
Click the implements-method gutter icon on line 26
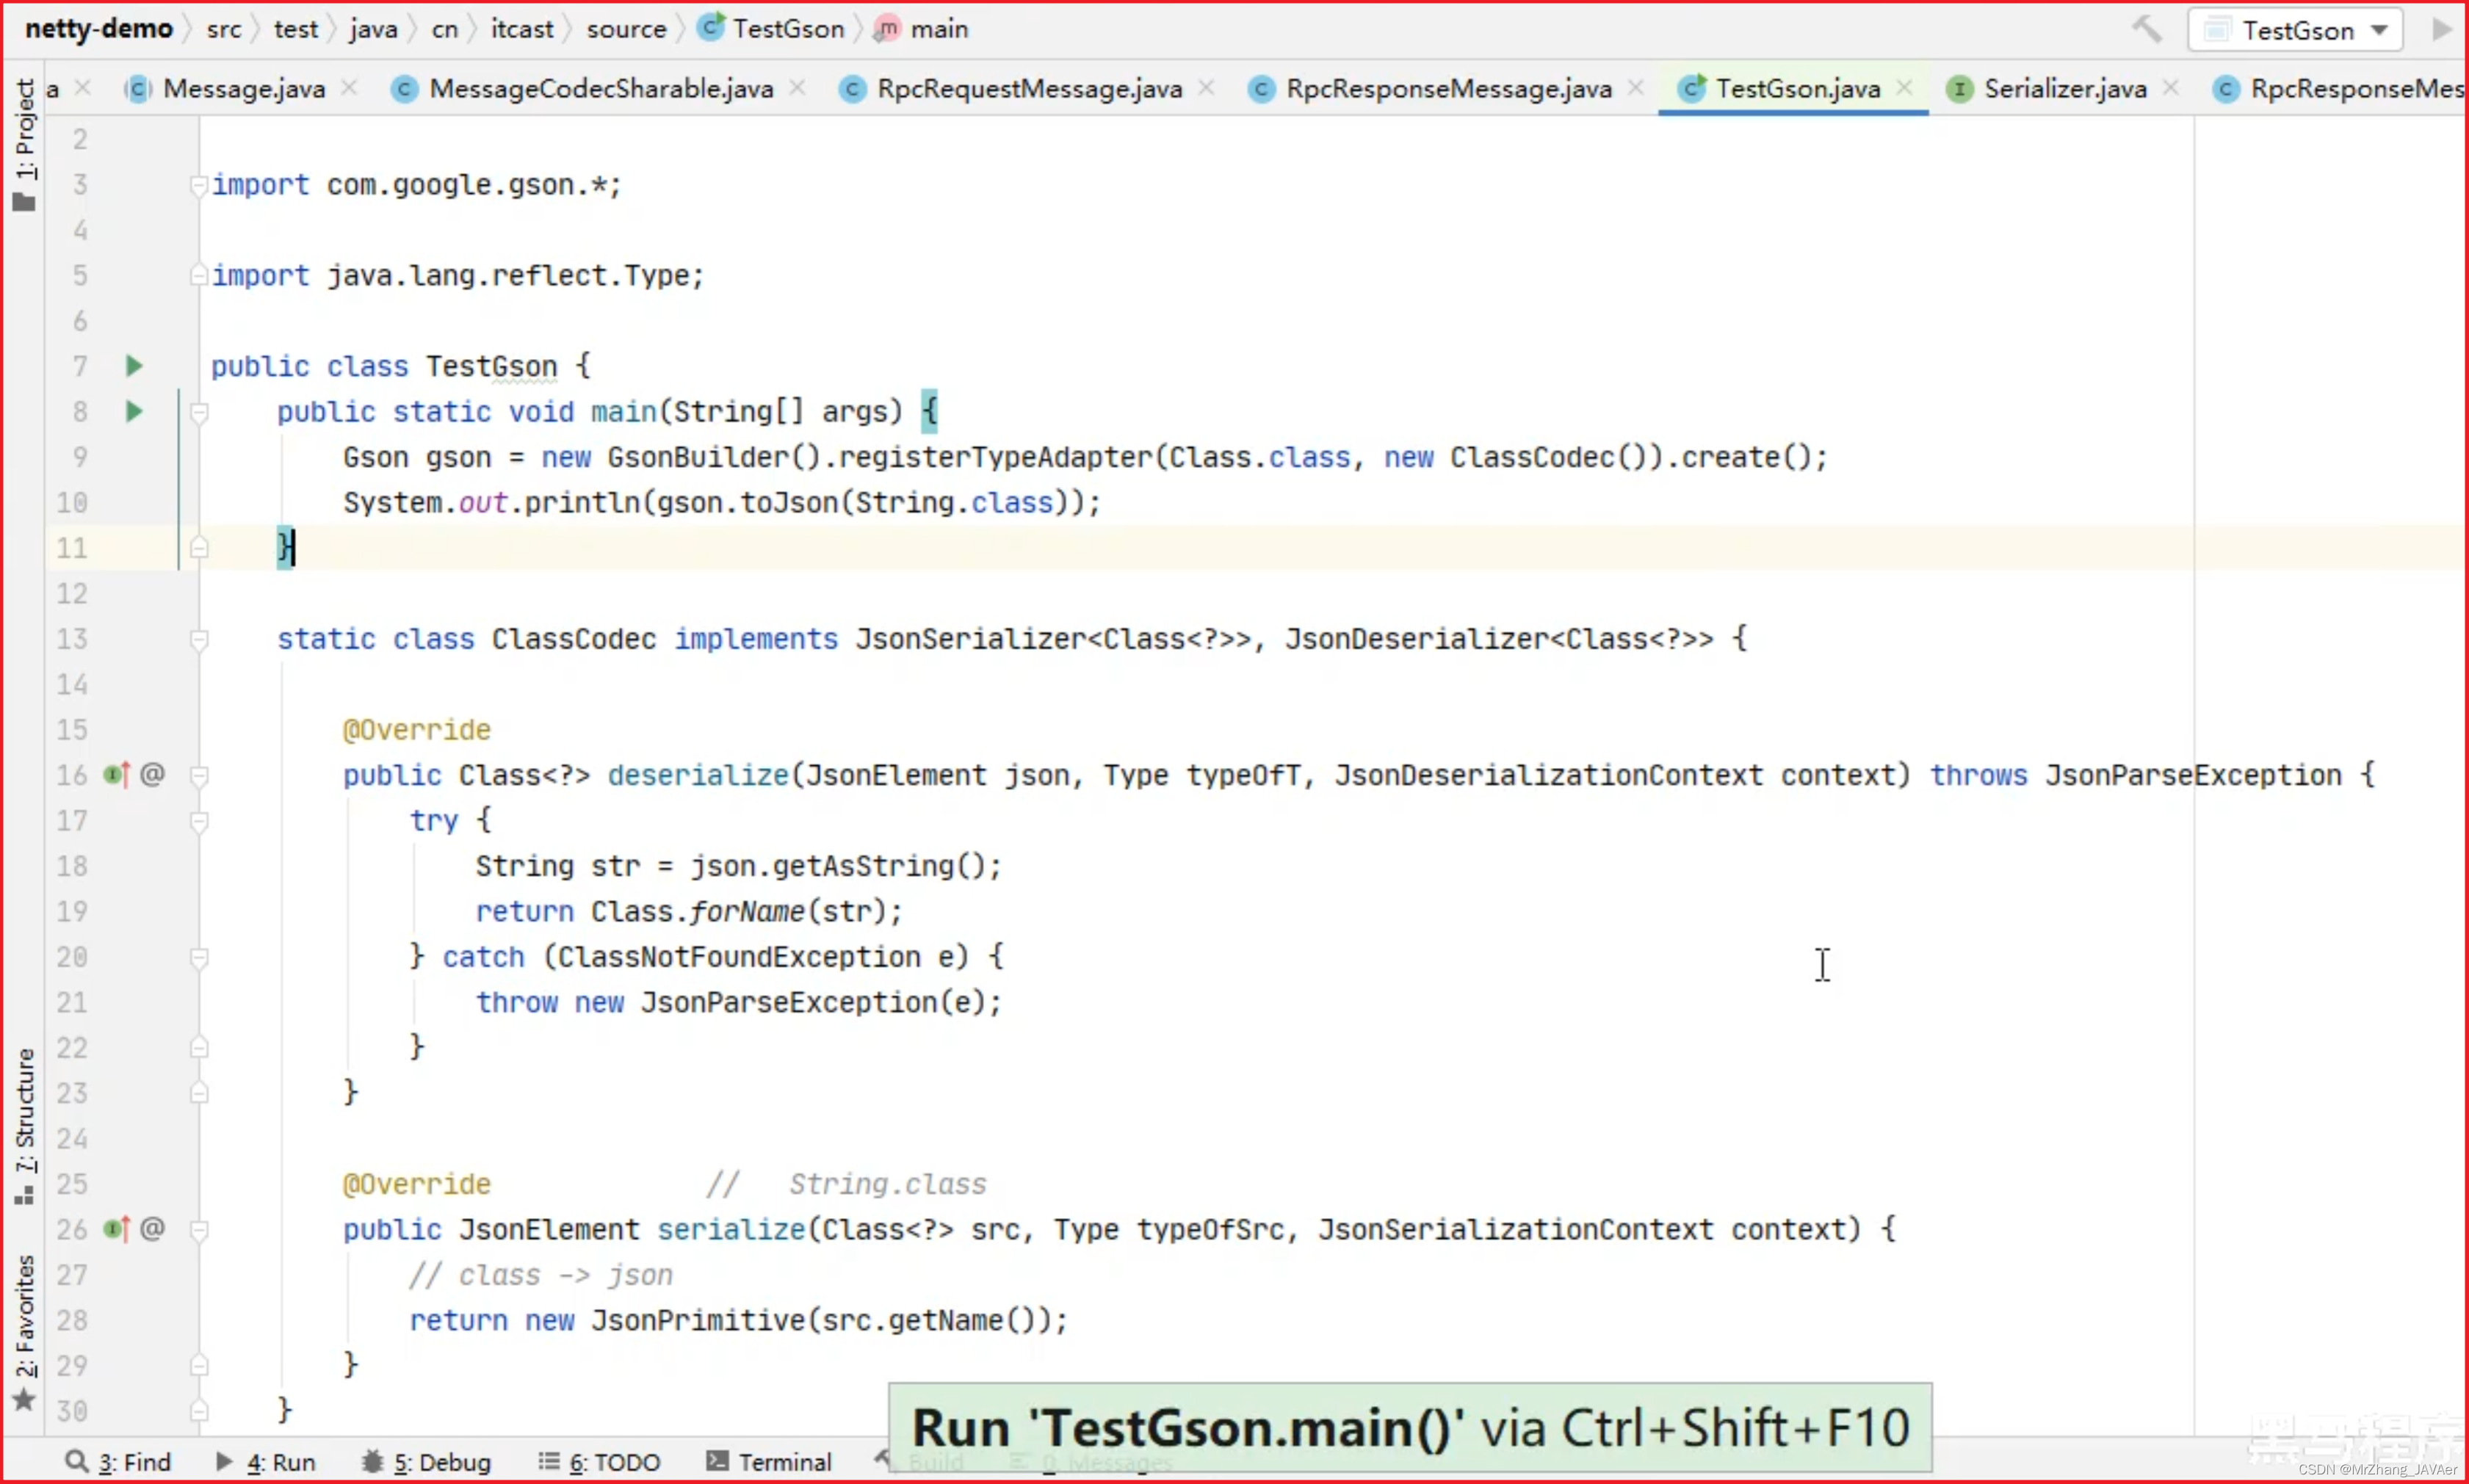click(116, 1229)
